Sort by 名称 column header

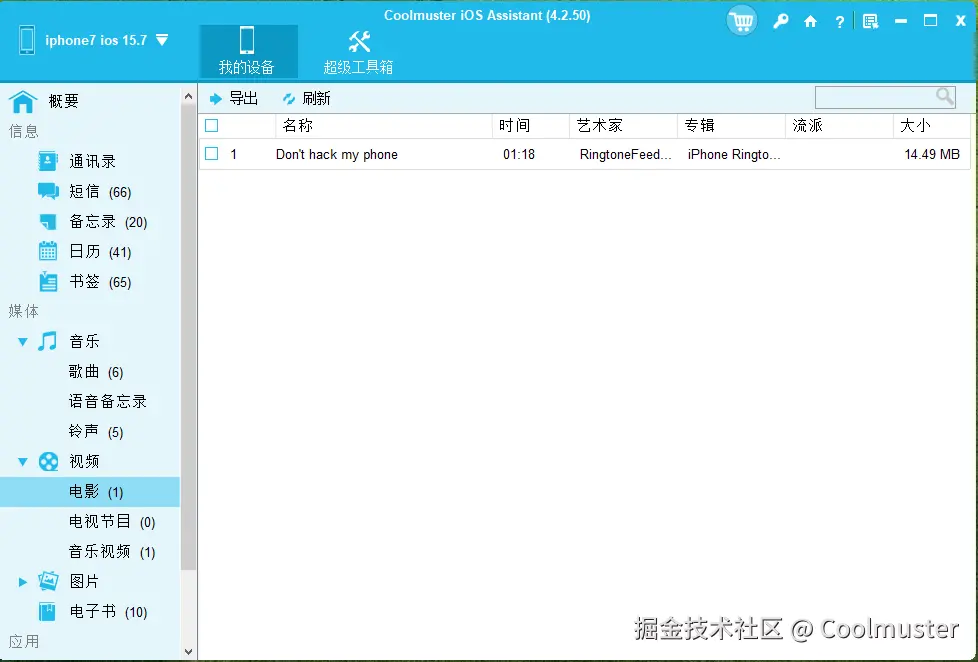pos(384,125)
